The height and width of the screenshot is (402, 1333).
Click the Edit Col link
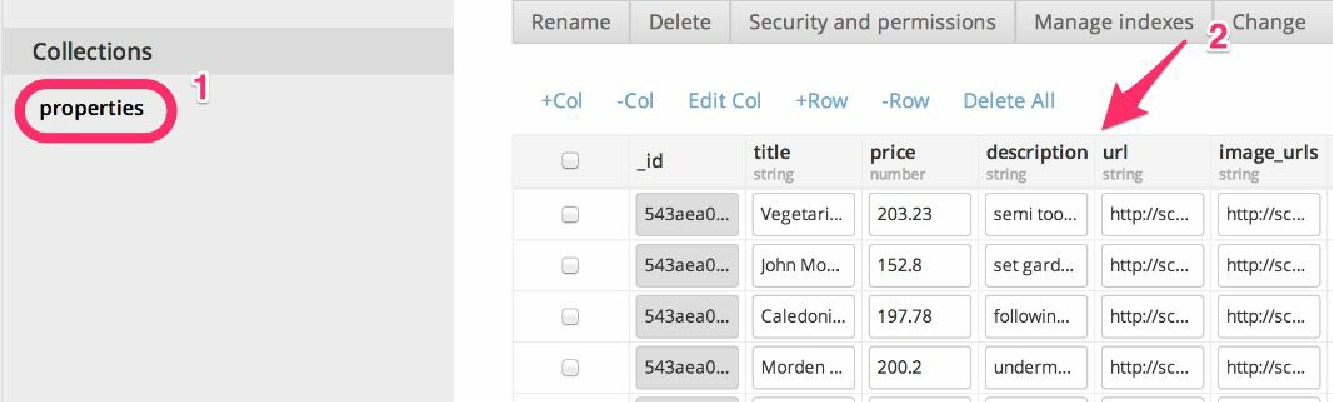tap(725, 101)
